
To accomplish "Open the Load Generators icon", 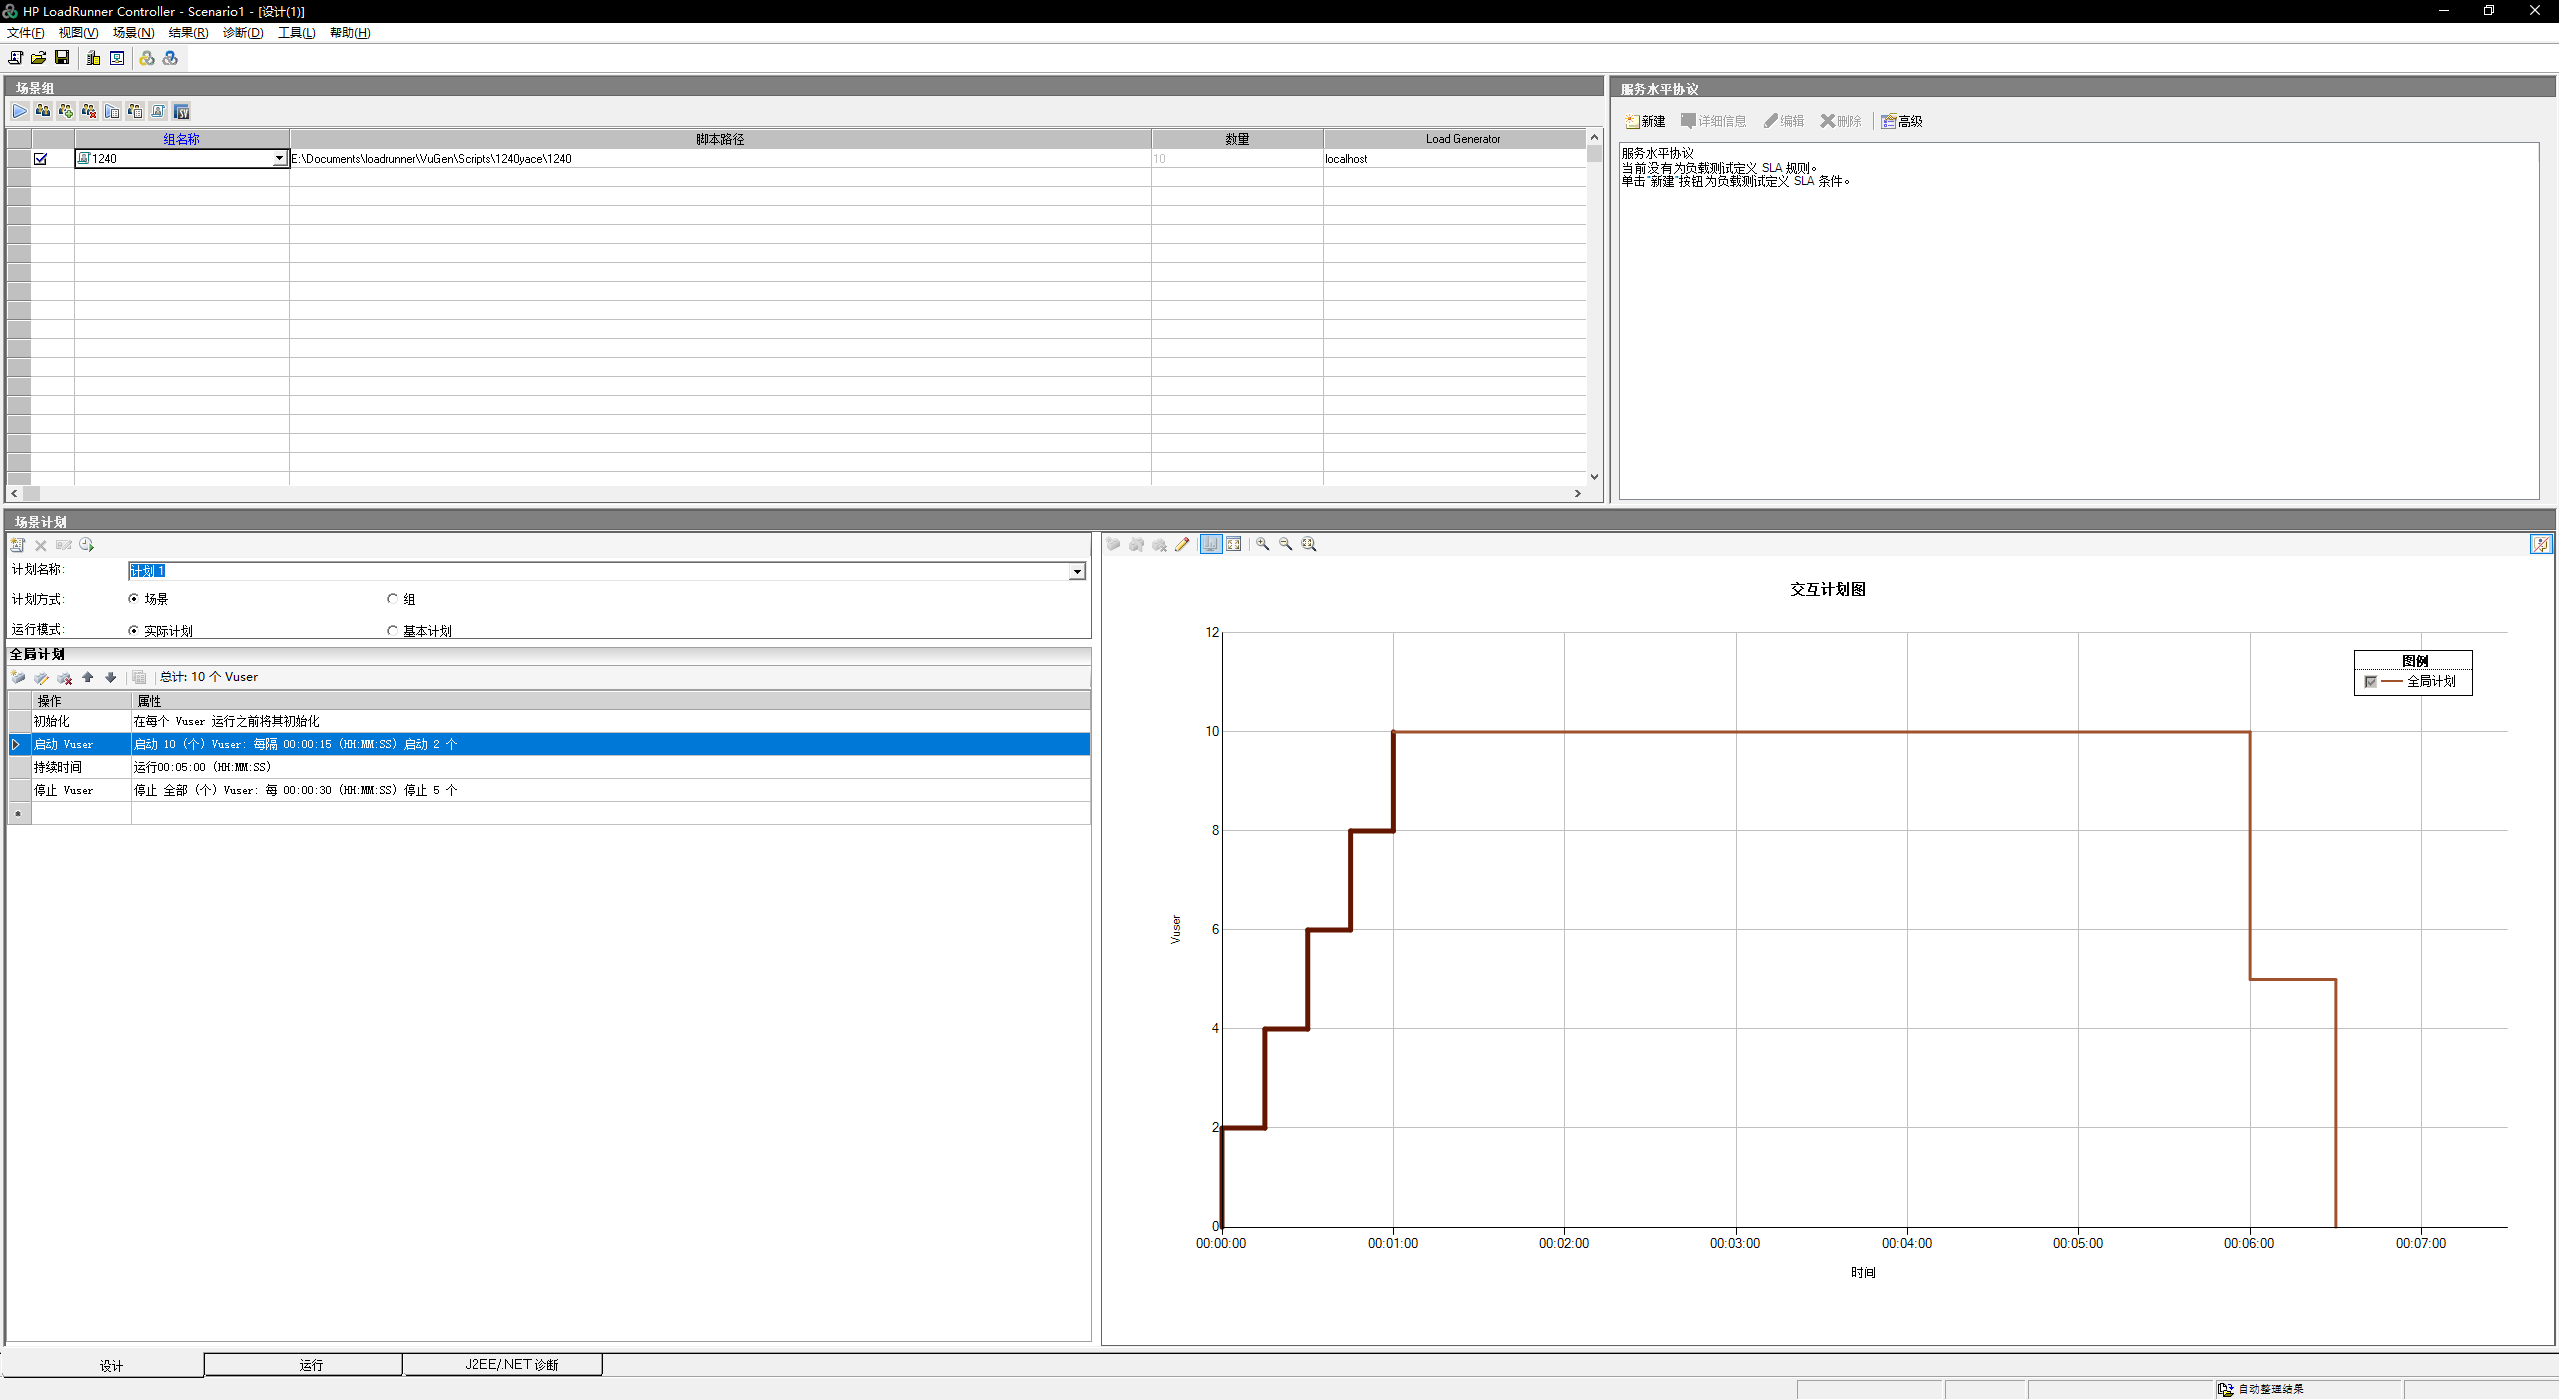I will coord(94,58).
